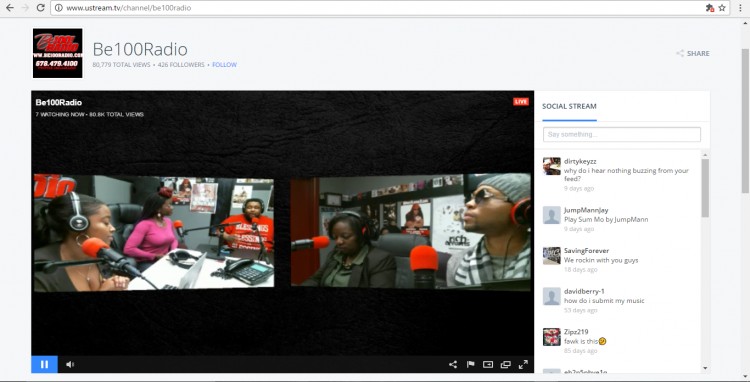Click the flag report icon in player
This screenshot has height=382, width=750.
click(470, 364)
